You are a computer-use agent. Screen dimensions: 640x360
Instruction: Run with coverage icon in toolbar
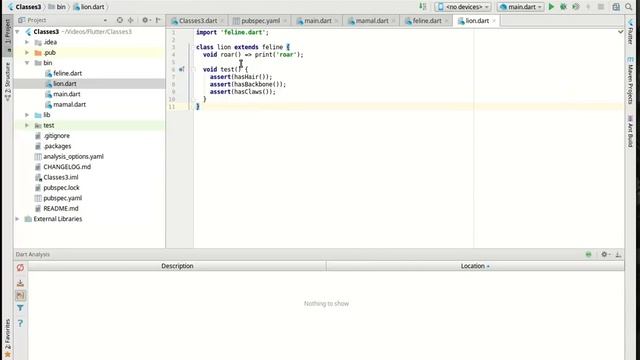[x=576, y=7]
